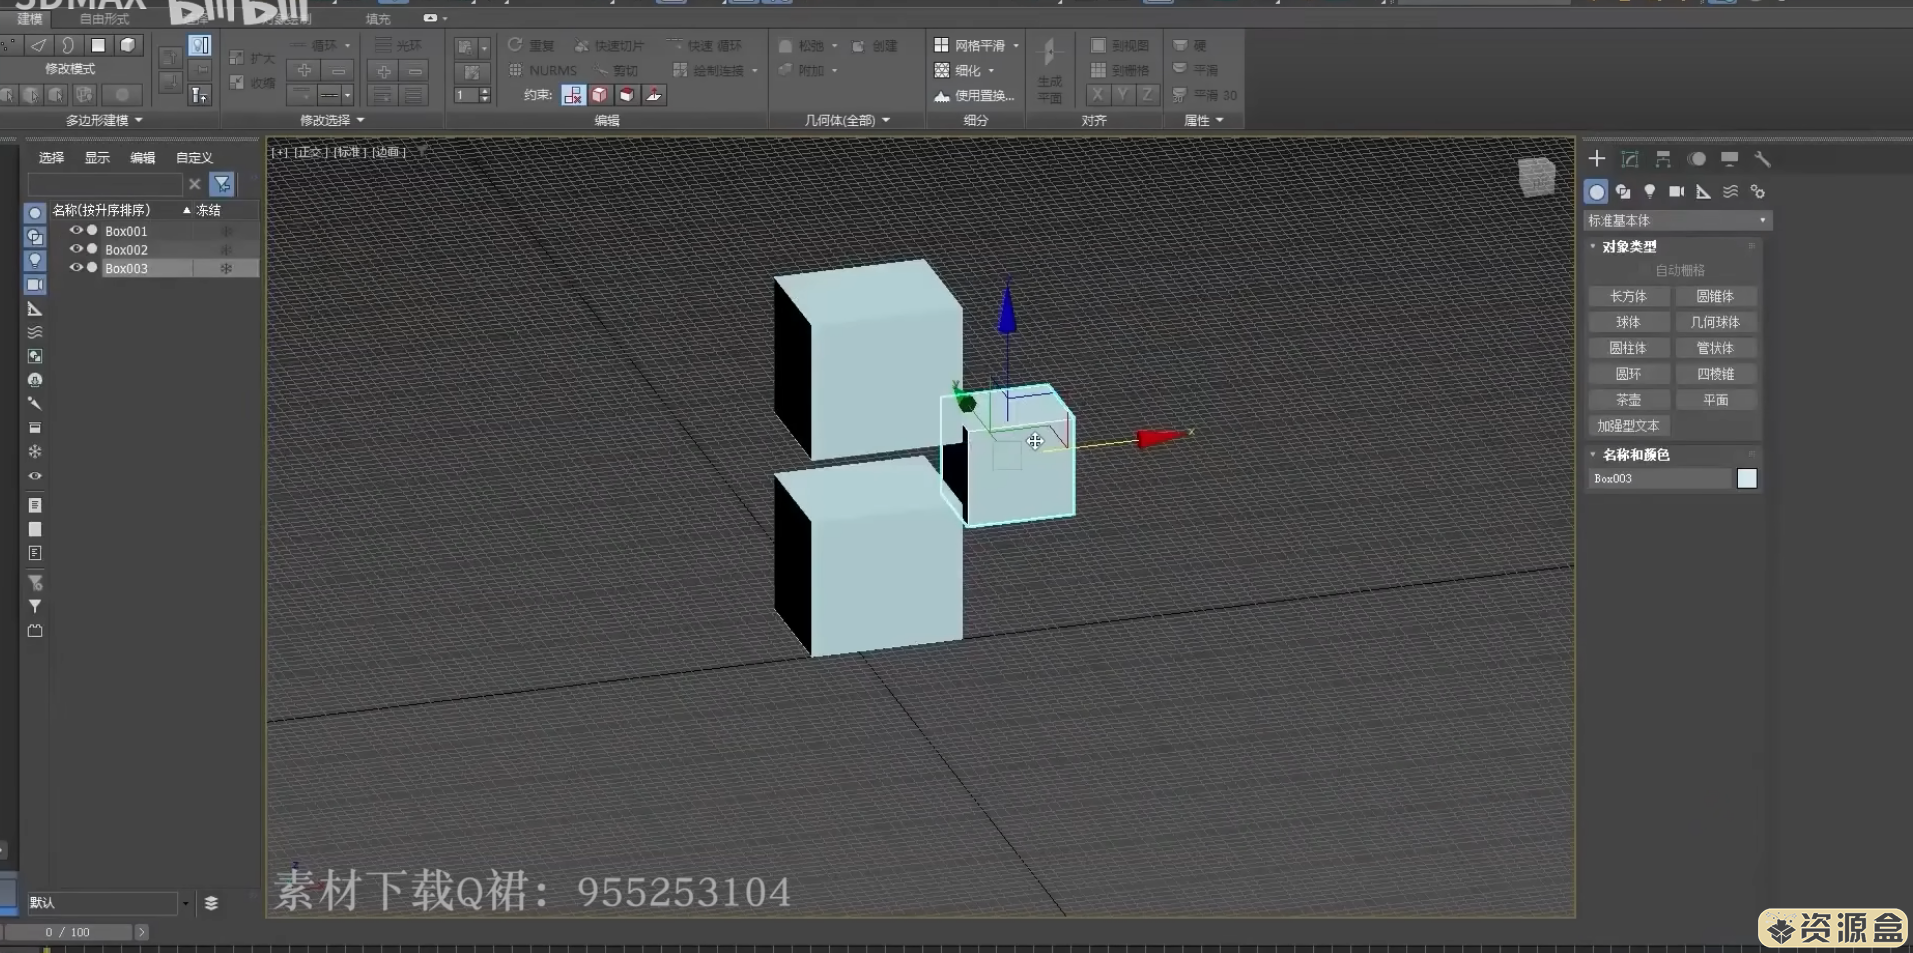
Task: Open the 显示 menu in scene explorer
Action: coord(97,158)
